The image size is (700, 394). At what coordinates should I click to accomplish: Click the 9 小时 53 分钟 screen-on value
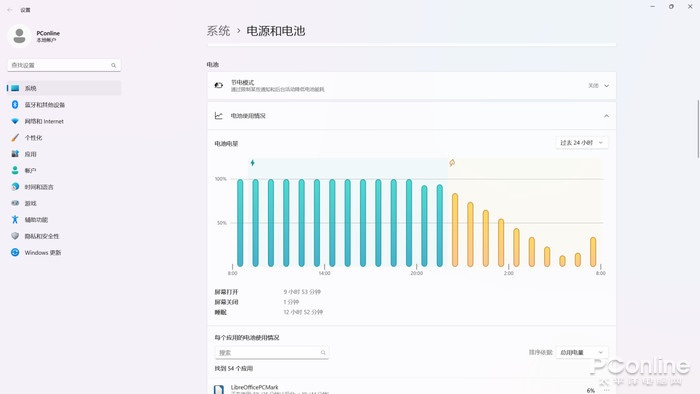click(302, 292)
